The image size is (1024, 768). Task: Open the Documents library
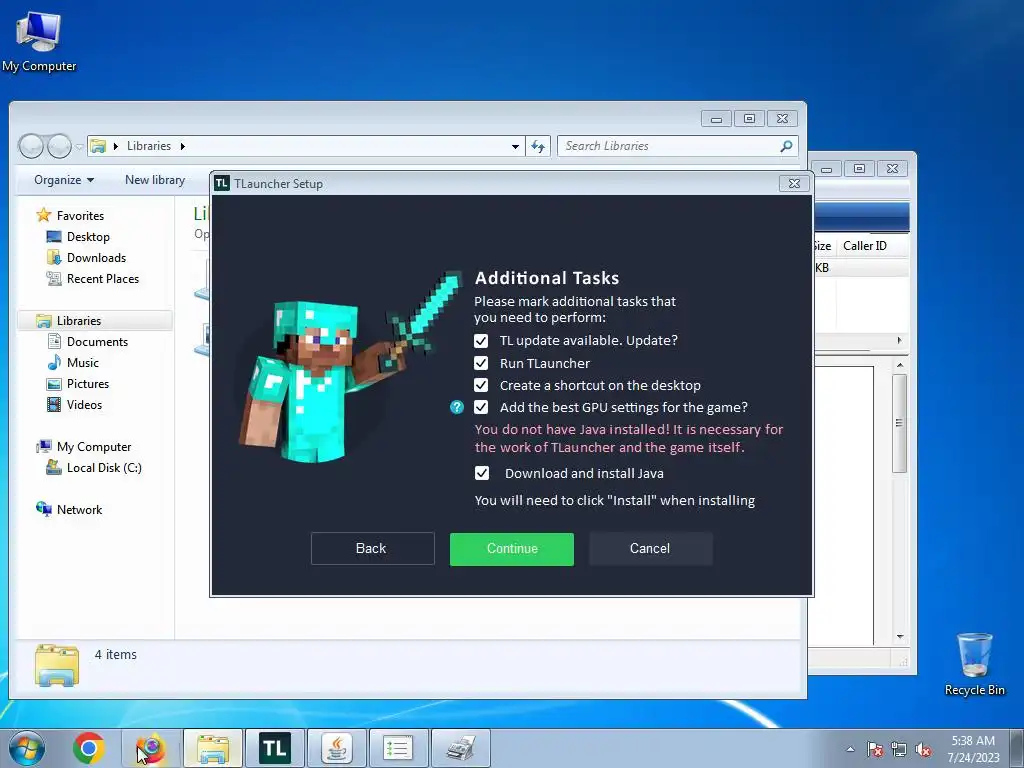97,342
